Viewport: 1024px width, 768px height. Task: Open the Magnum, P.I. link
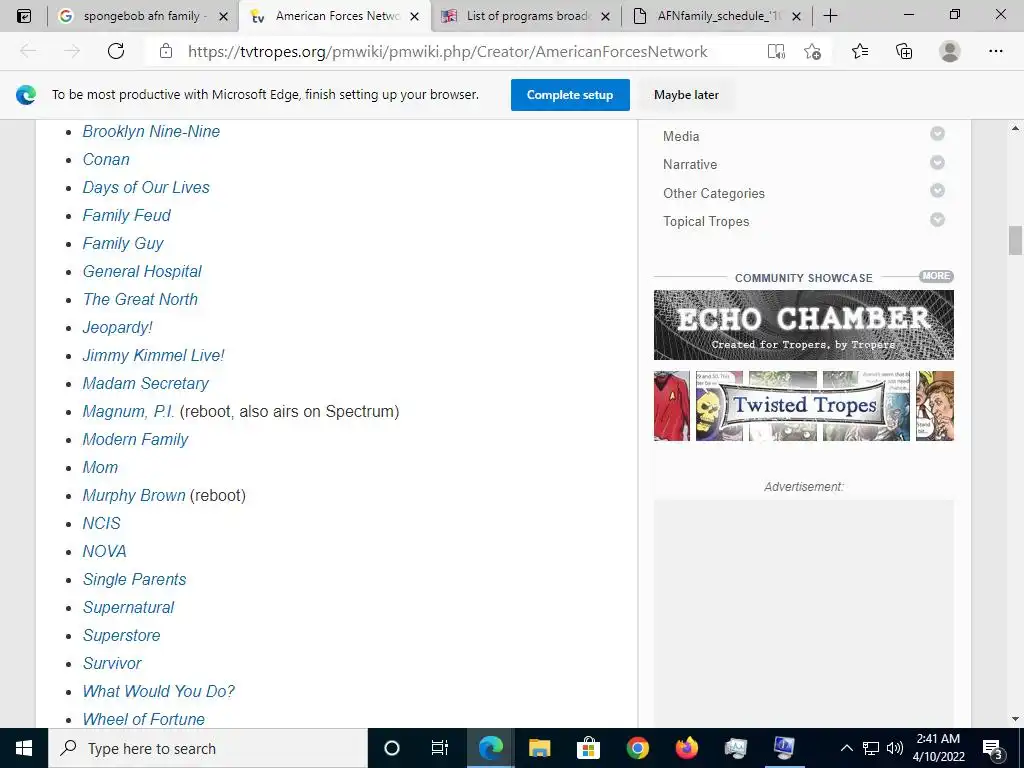click(x=129, y=411)
